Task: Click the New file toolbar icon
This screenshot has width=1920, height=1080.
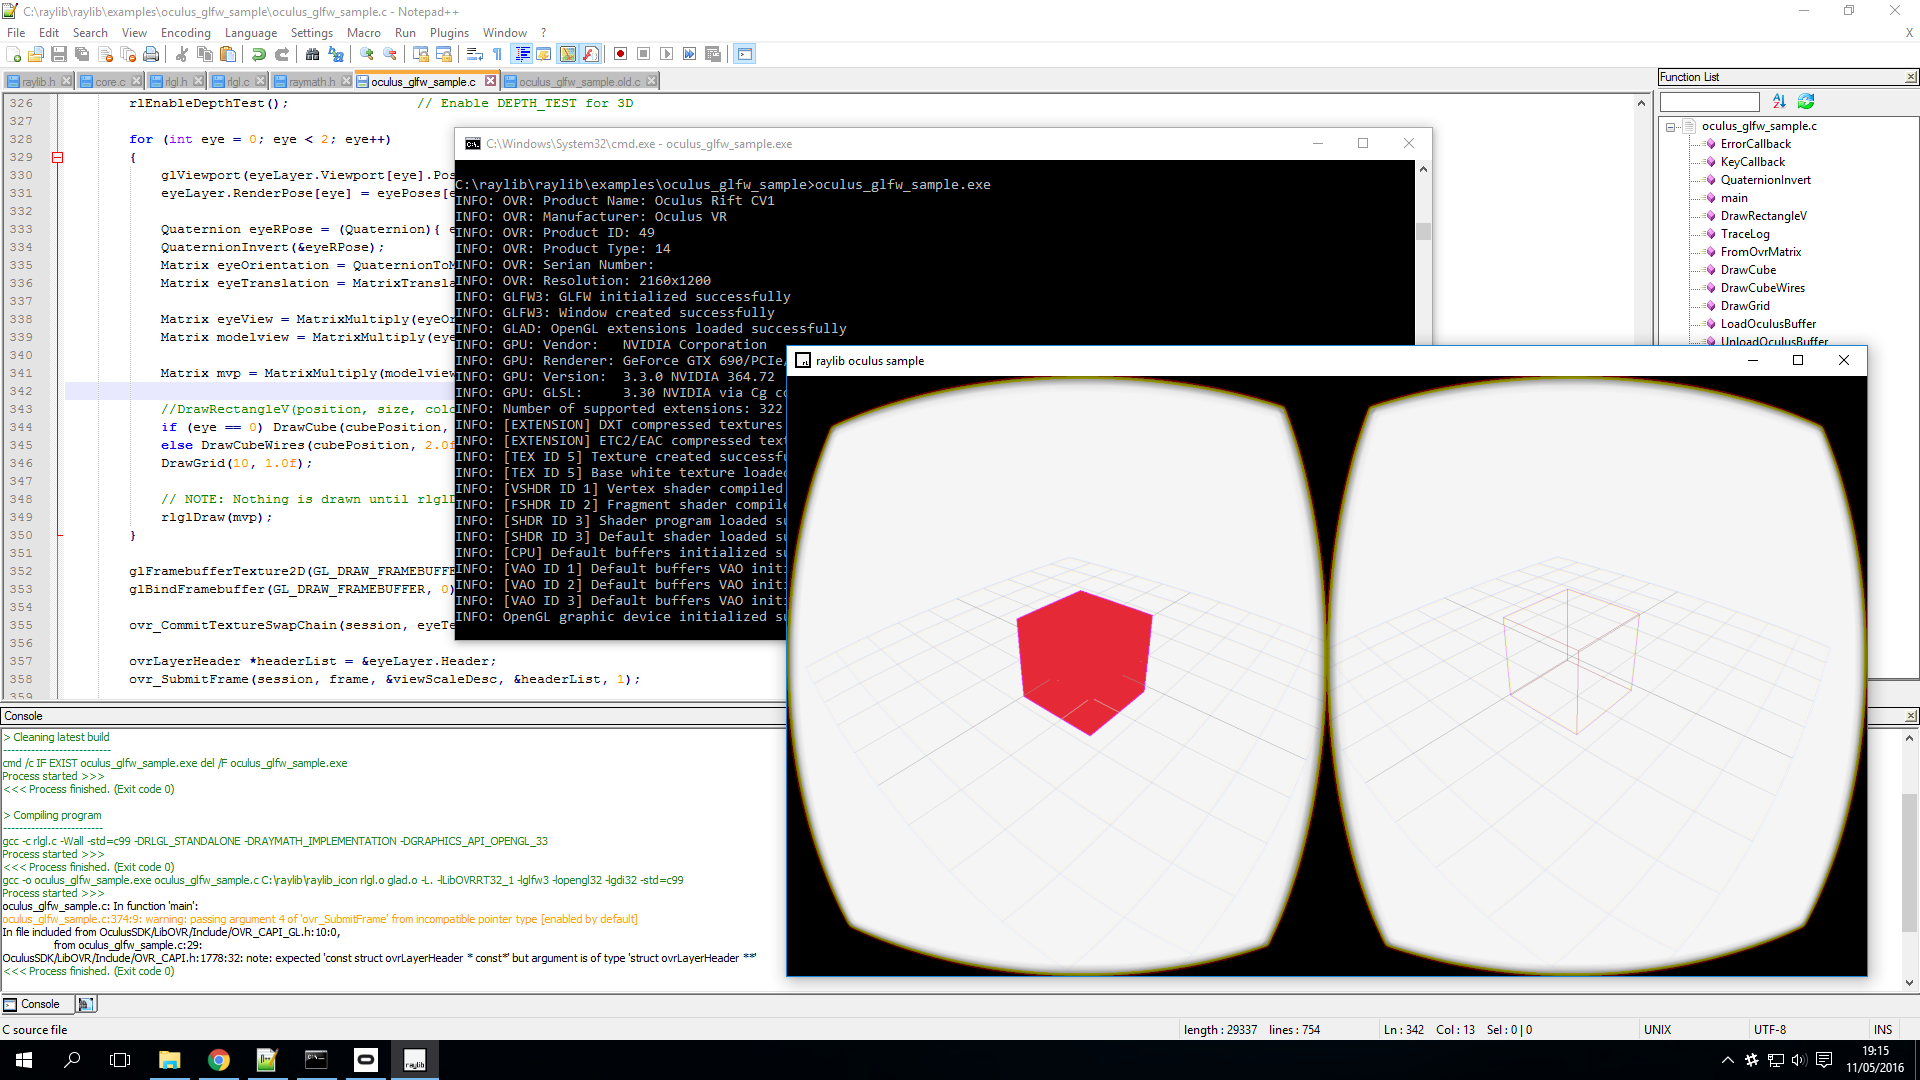Action: [x=14, y=54]
